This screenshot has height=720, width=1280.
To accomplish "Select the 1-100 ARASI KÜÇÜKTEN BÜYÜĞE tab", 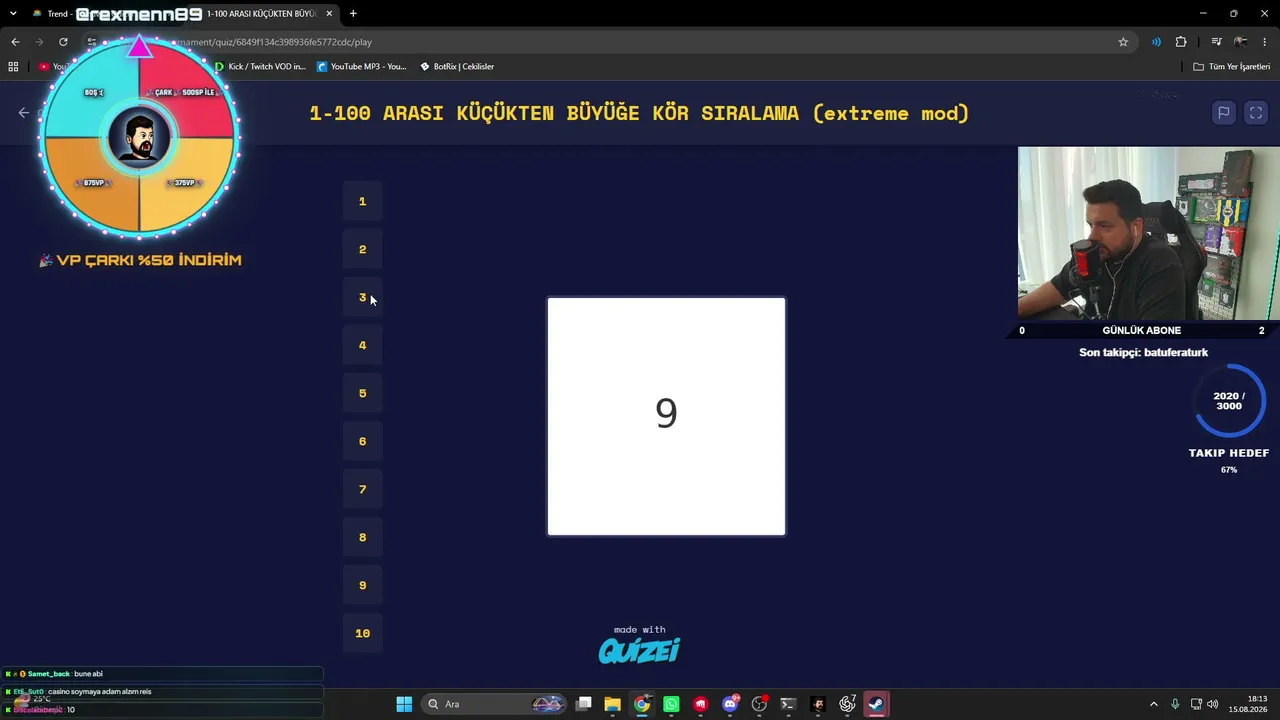I will [262, 14].
